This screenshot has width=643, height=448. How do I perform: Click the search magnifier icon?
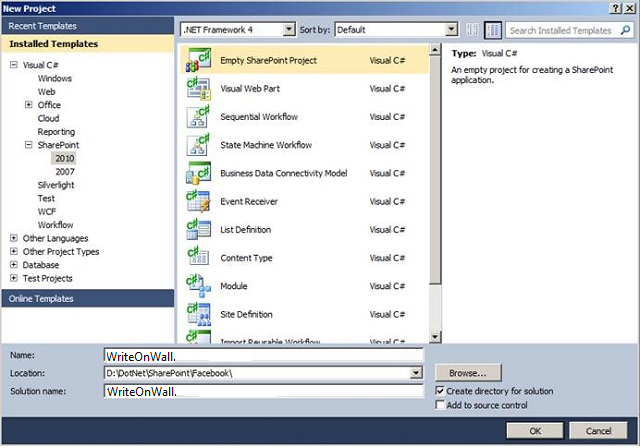coord(625,30)
